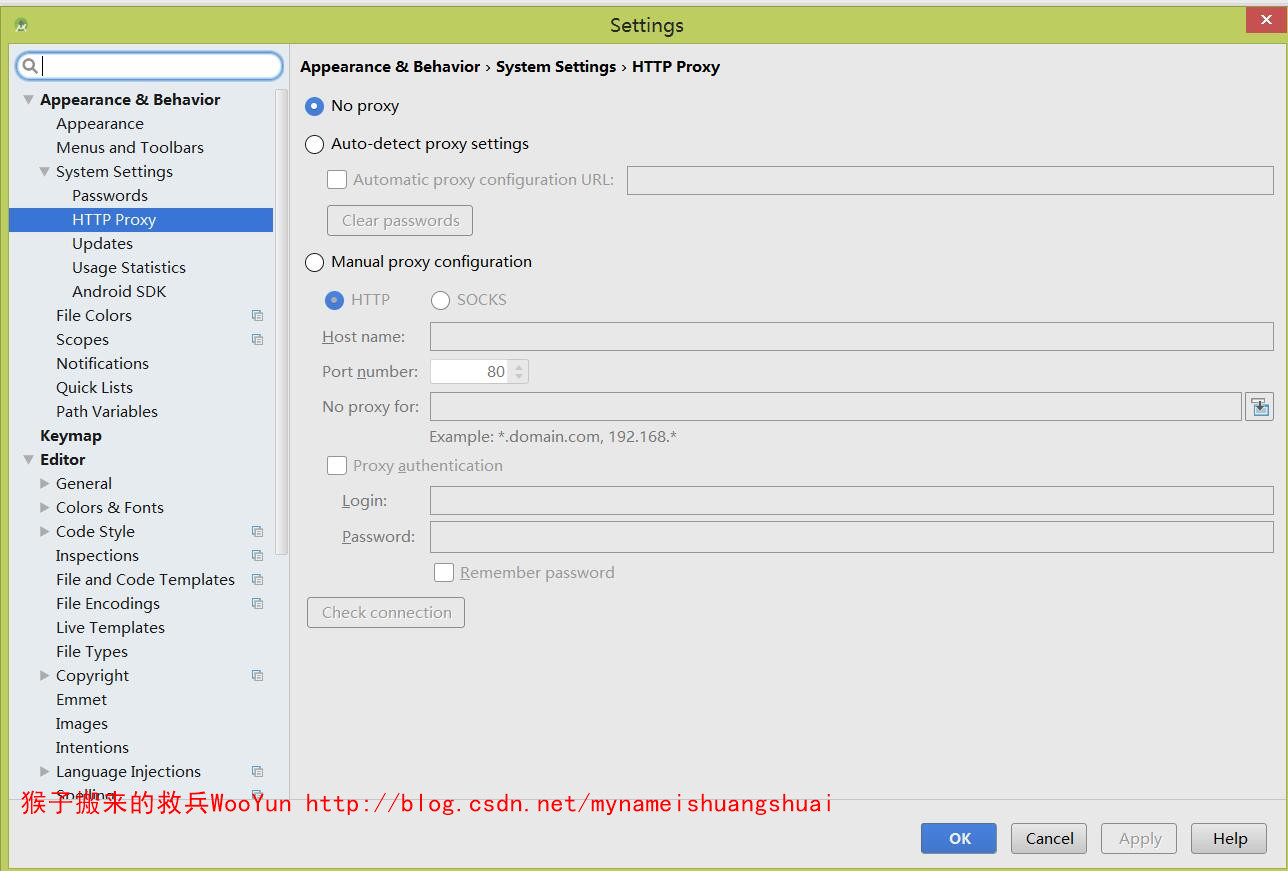The image size is (1288, 871).
Task: Click project-level icon beside Inspections
Action: pos(257,556)
